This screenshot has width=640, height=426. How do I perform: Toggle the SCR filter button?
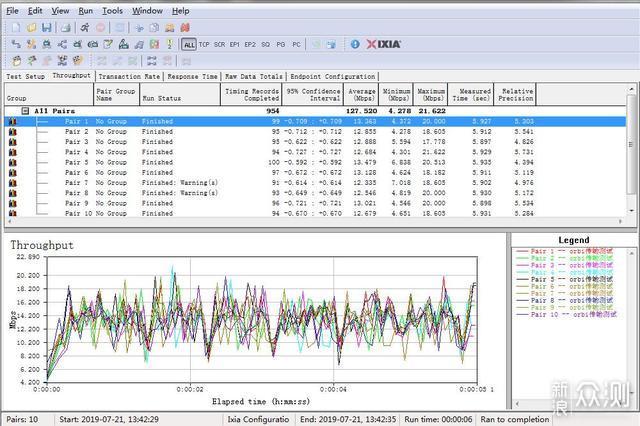(x=220, y=44)
